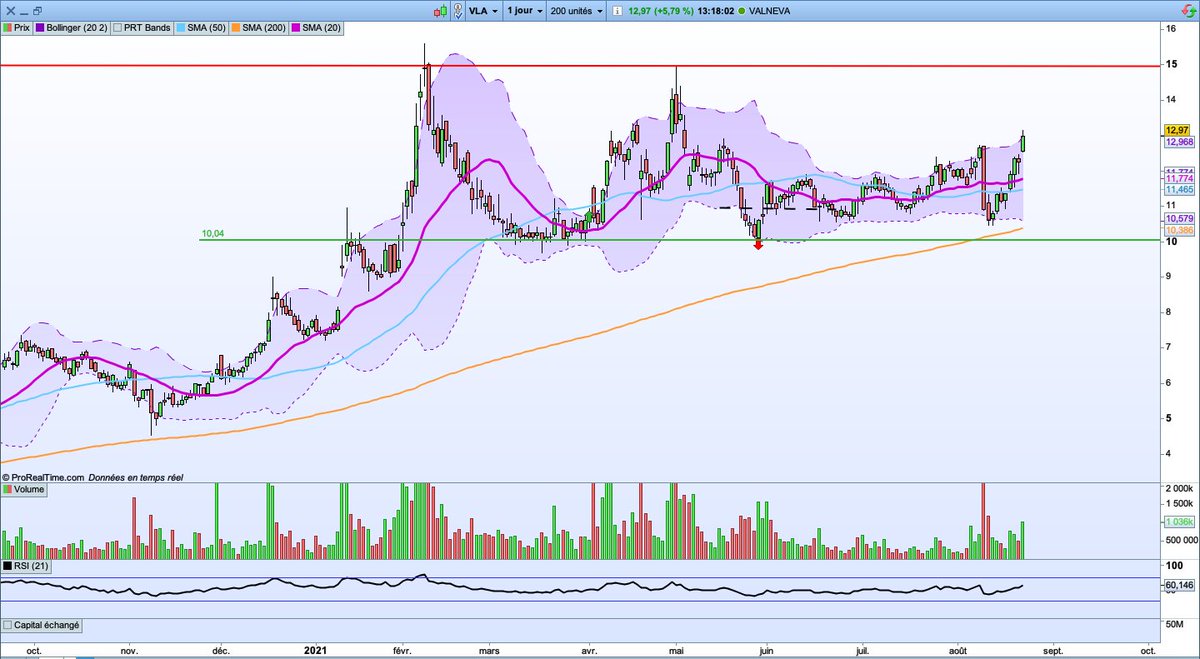The width and height of the screenshot is (1200, 659).
Task: Enable the Capital échangé indicator checkbox
Action: pyautogui.click(x=8, y=624)
